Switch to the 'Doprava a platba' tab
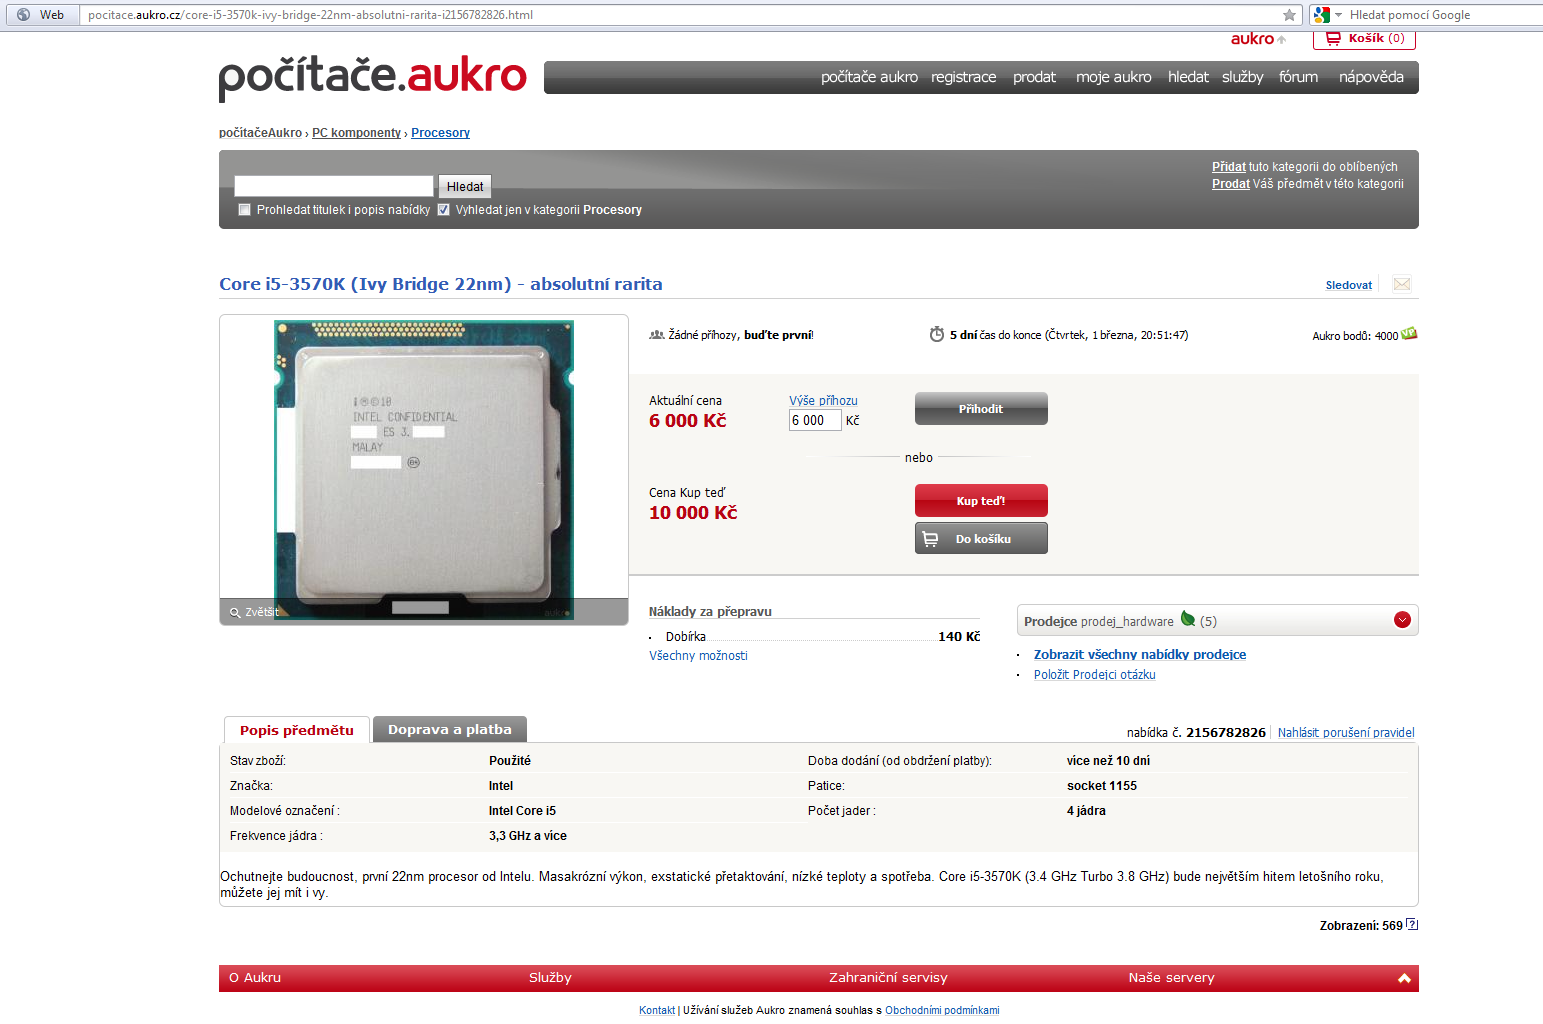1543x1024 pixels. point(449,730)
